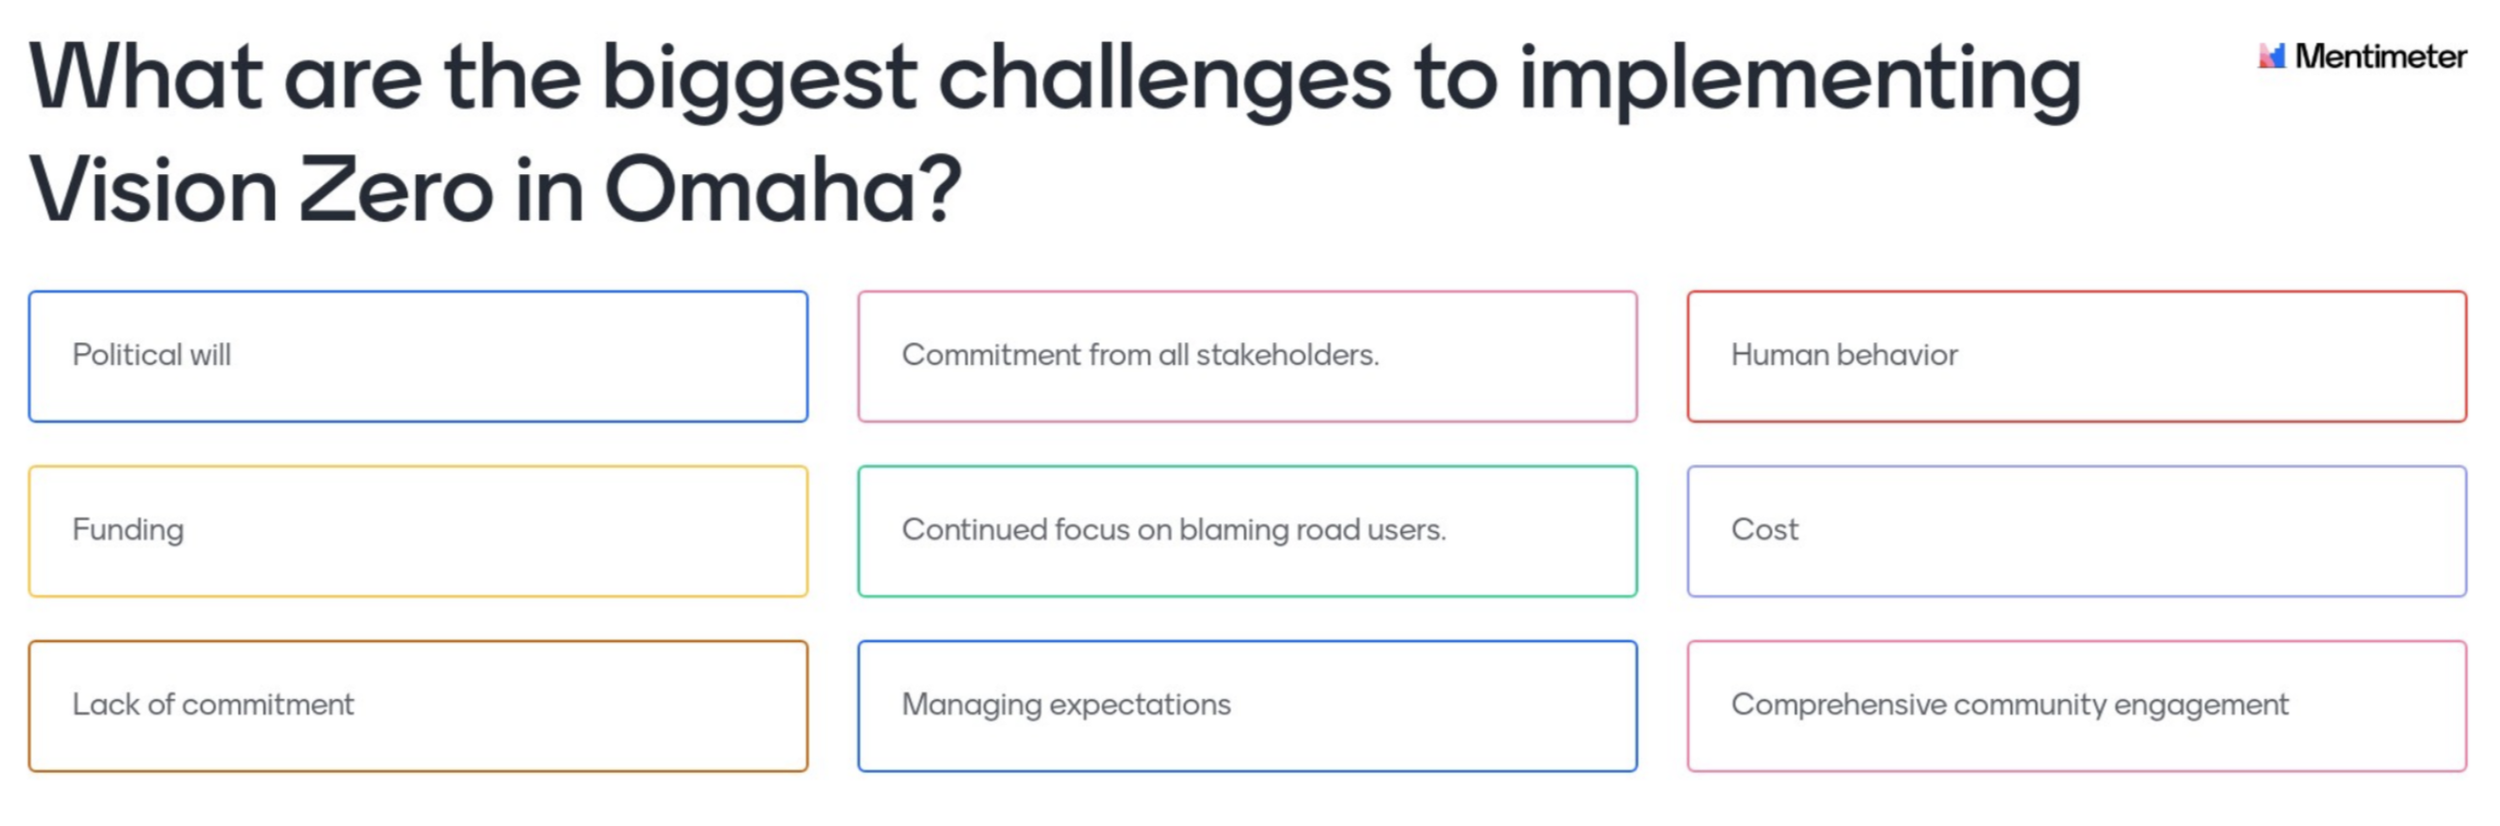The image size is (2500, 826).
Task: Click the "Political will" text label
Action: pyautogui.click(x=151, y=355)
